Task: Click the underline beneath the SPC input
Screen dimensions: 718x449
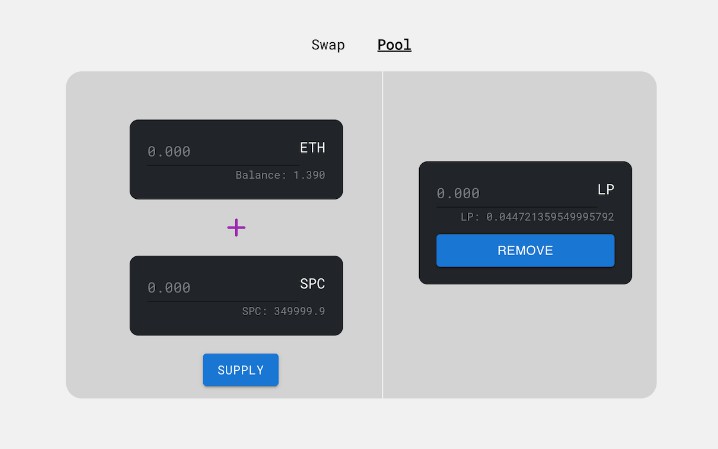Action: [x=236, y=302]
